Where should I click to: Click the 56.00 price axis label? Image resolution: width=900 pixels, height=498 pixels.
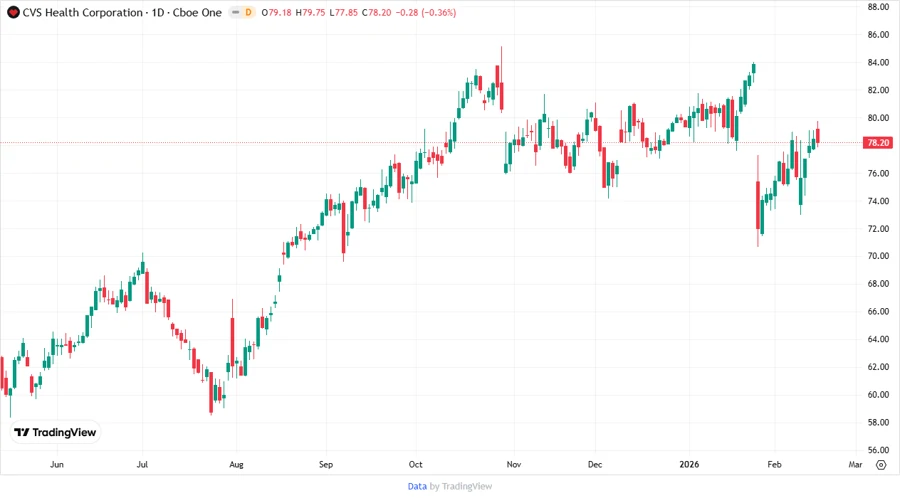[x=878, y=450]
